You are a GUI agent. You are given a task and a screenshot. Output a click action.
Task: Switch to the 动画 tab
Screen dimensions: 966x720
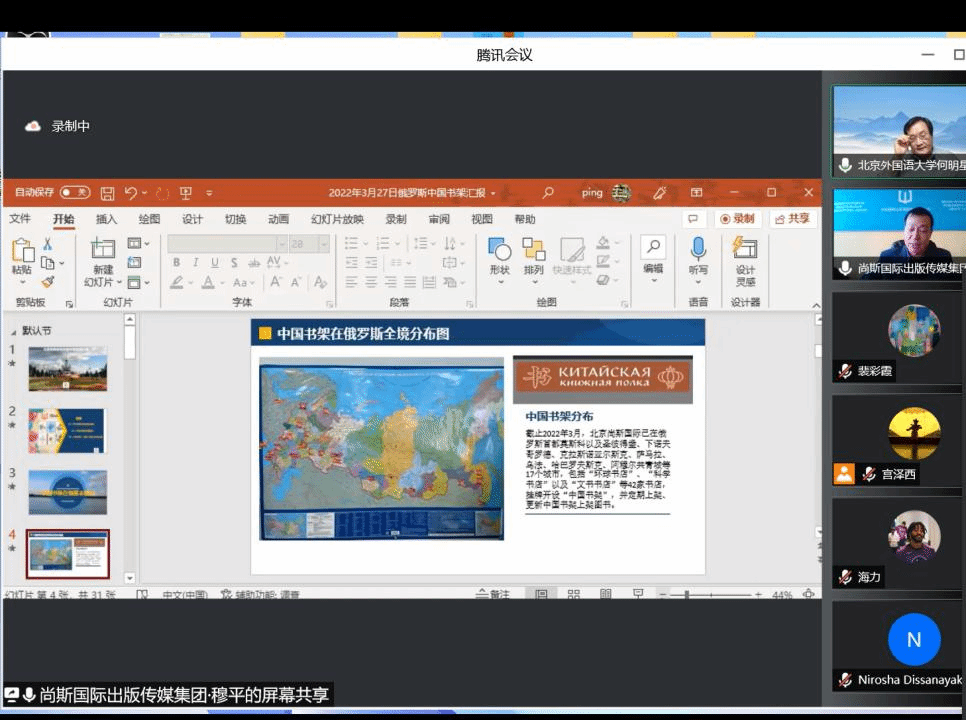(278, 219)
